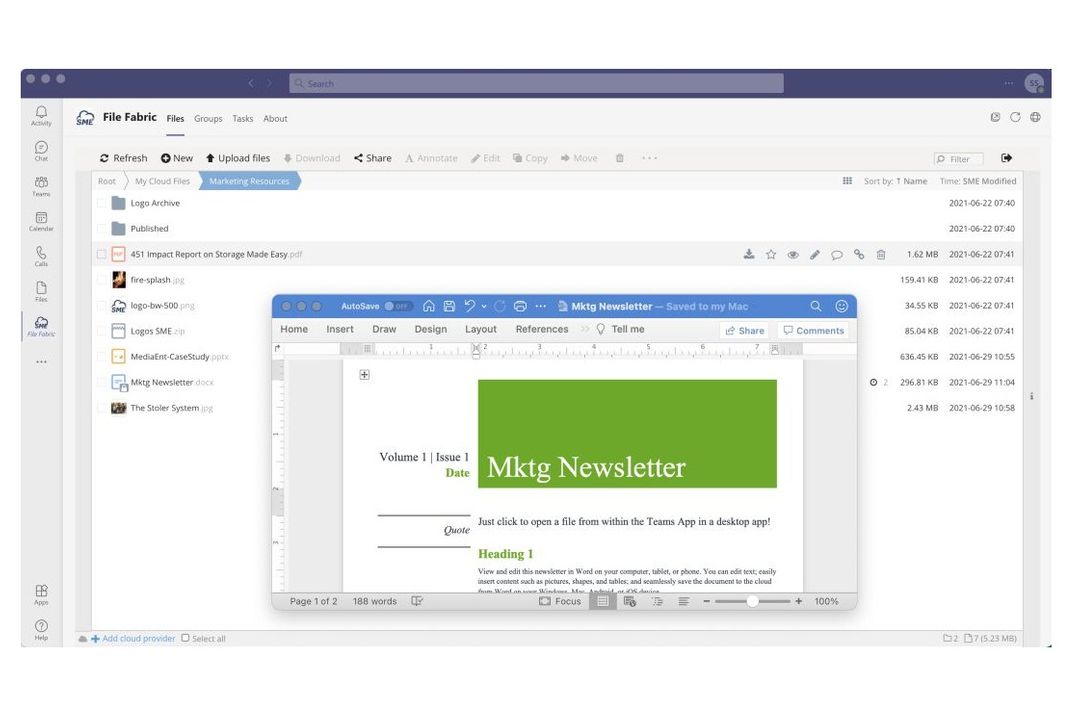Open Calendar in Teams sidebar

point(41,221)
